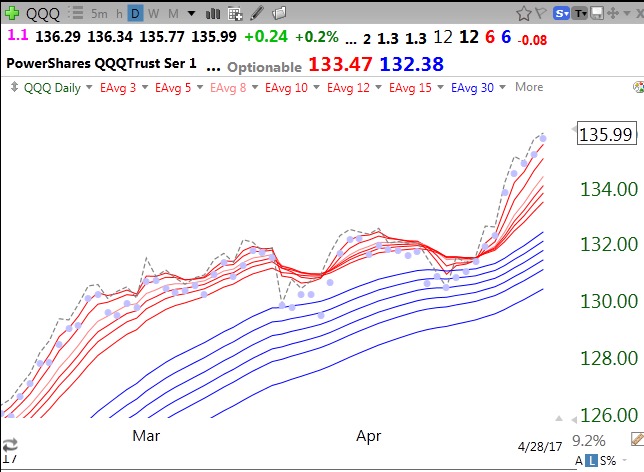Click the QQQ ticker symbol field
Image resolution: width=644 pixels, height=472 pixels.
(x=43, y=14)
